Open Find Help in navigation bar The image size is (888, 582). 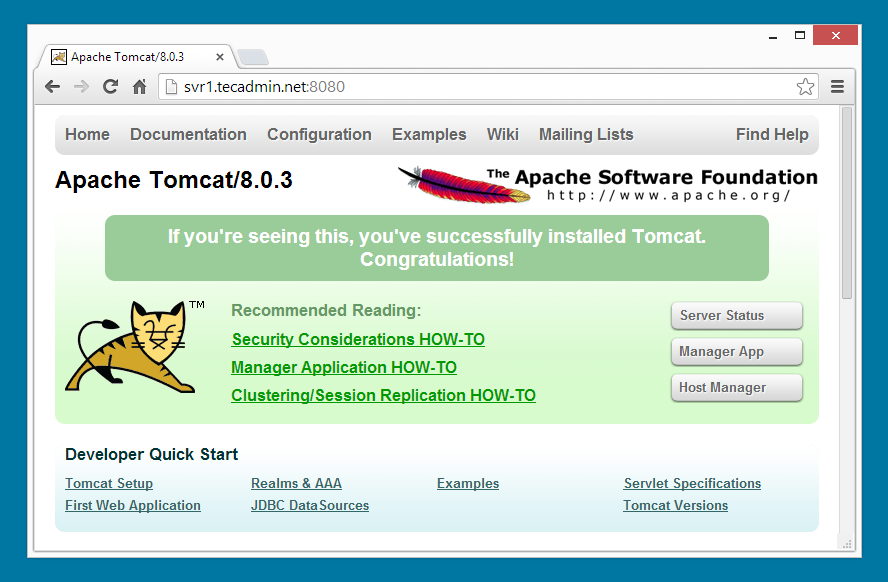(x=772, y=134)
